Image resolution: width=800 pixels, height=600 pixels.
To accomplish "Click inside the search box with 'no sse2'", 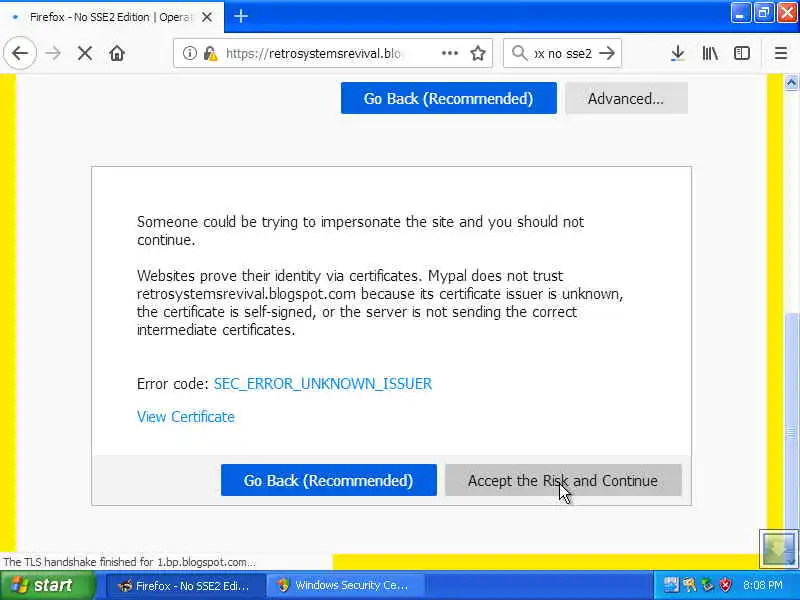I will (563, 53).
